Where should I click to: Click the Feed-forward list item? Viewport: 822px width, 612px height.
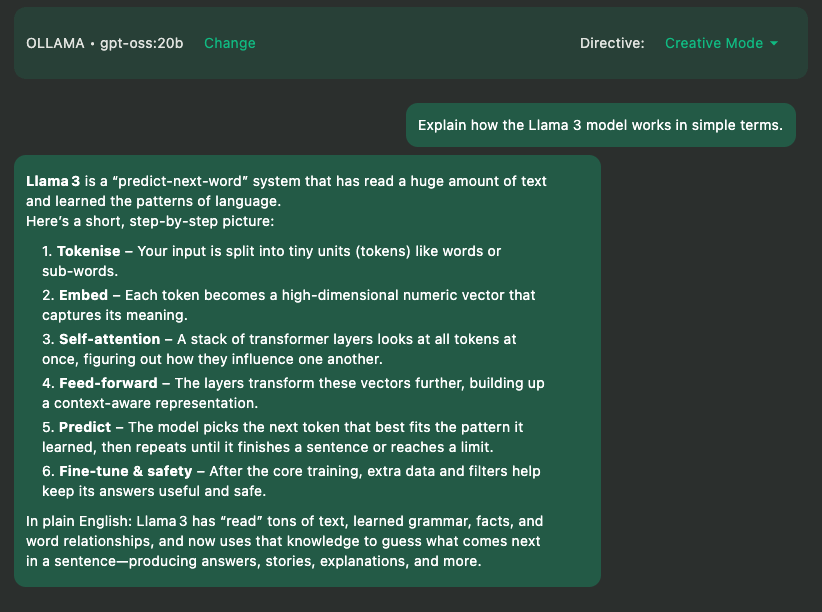pyautogui.click(x=107, y=383)
